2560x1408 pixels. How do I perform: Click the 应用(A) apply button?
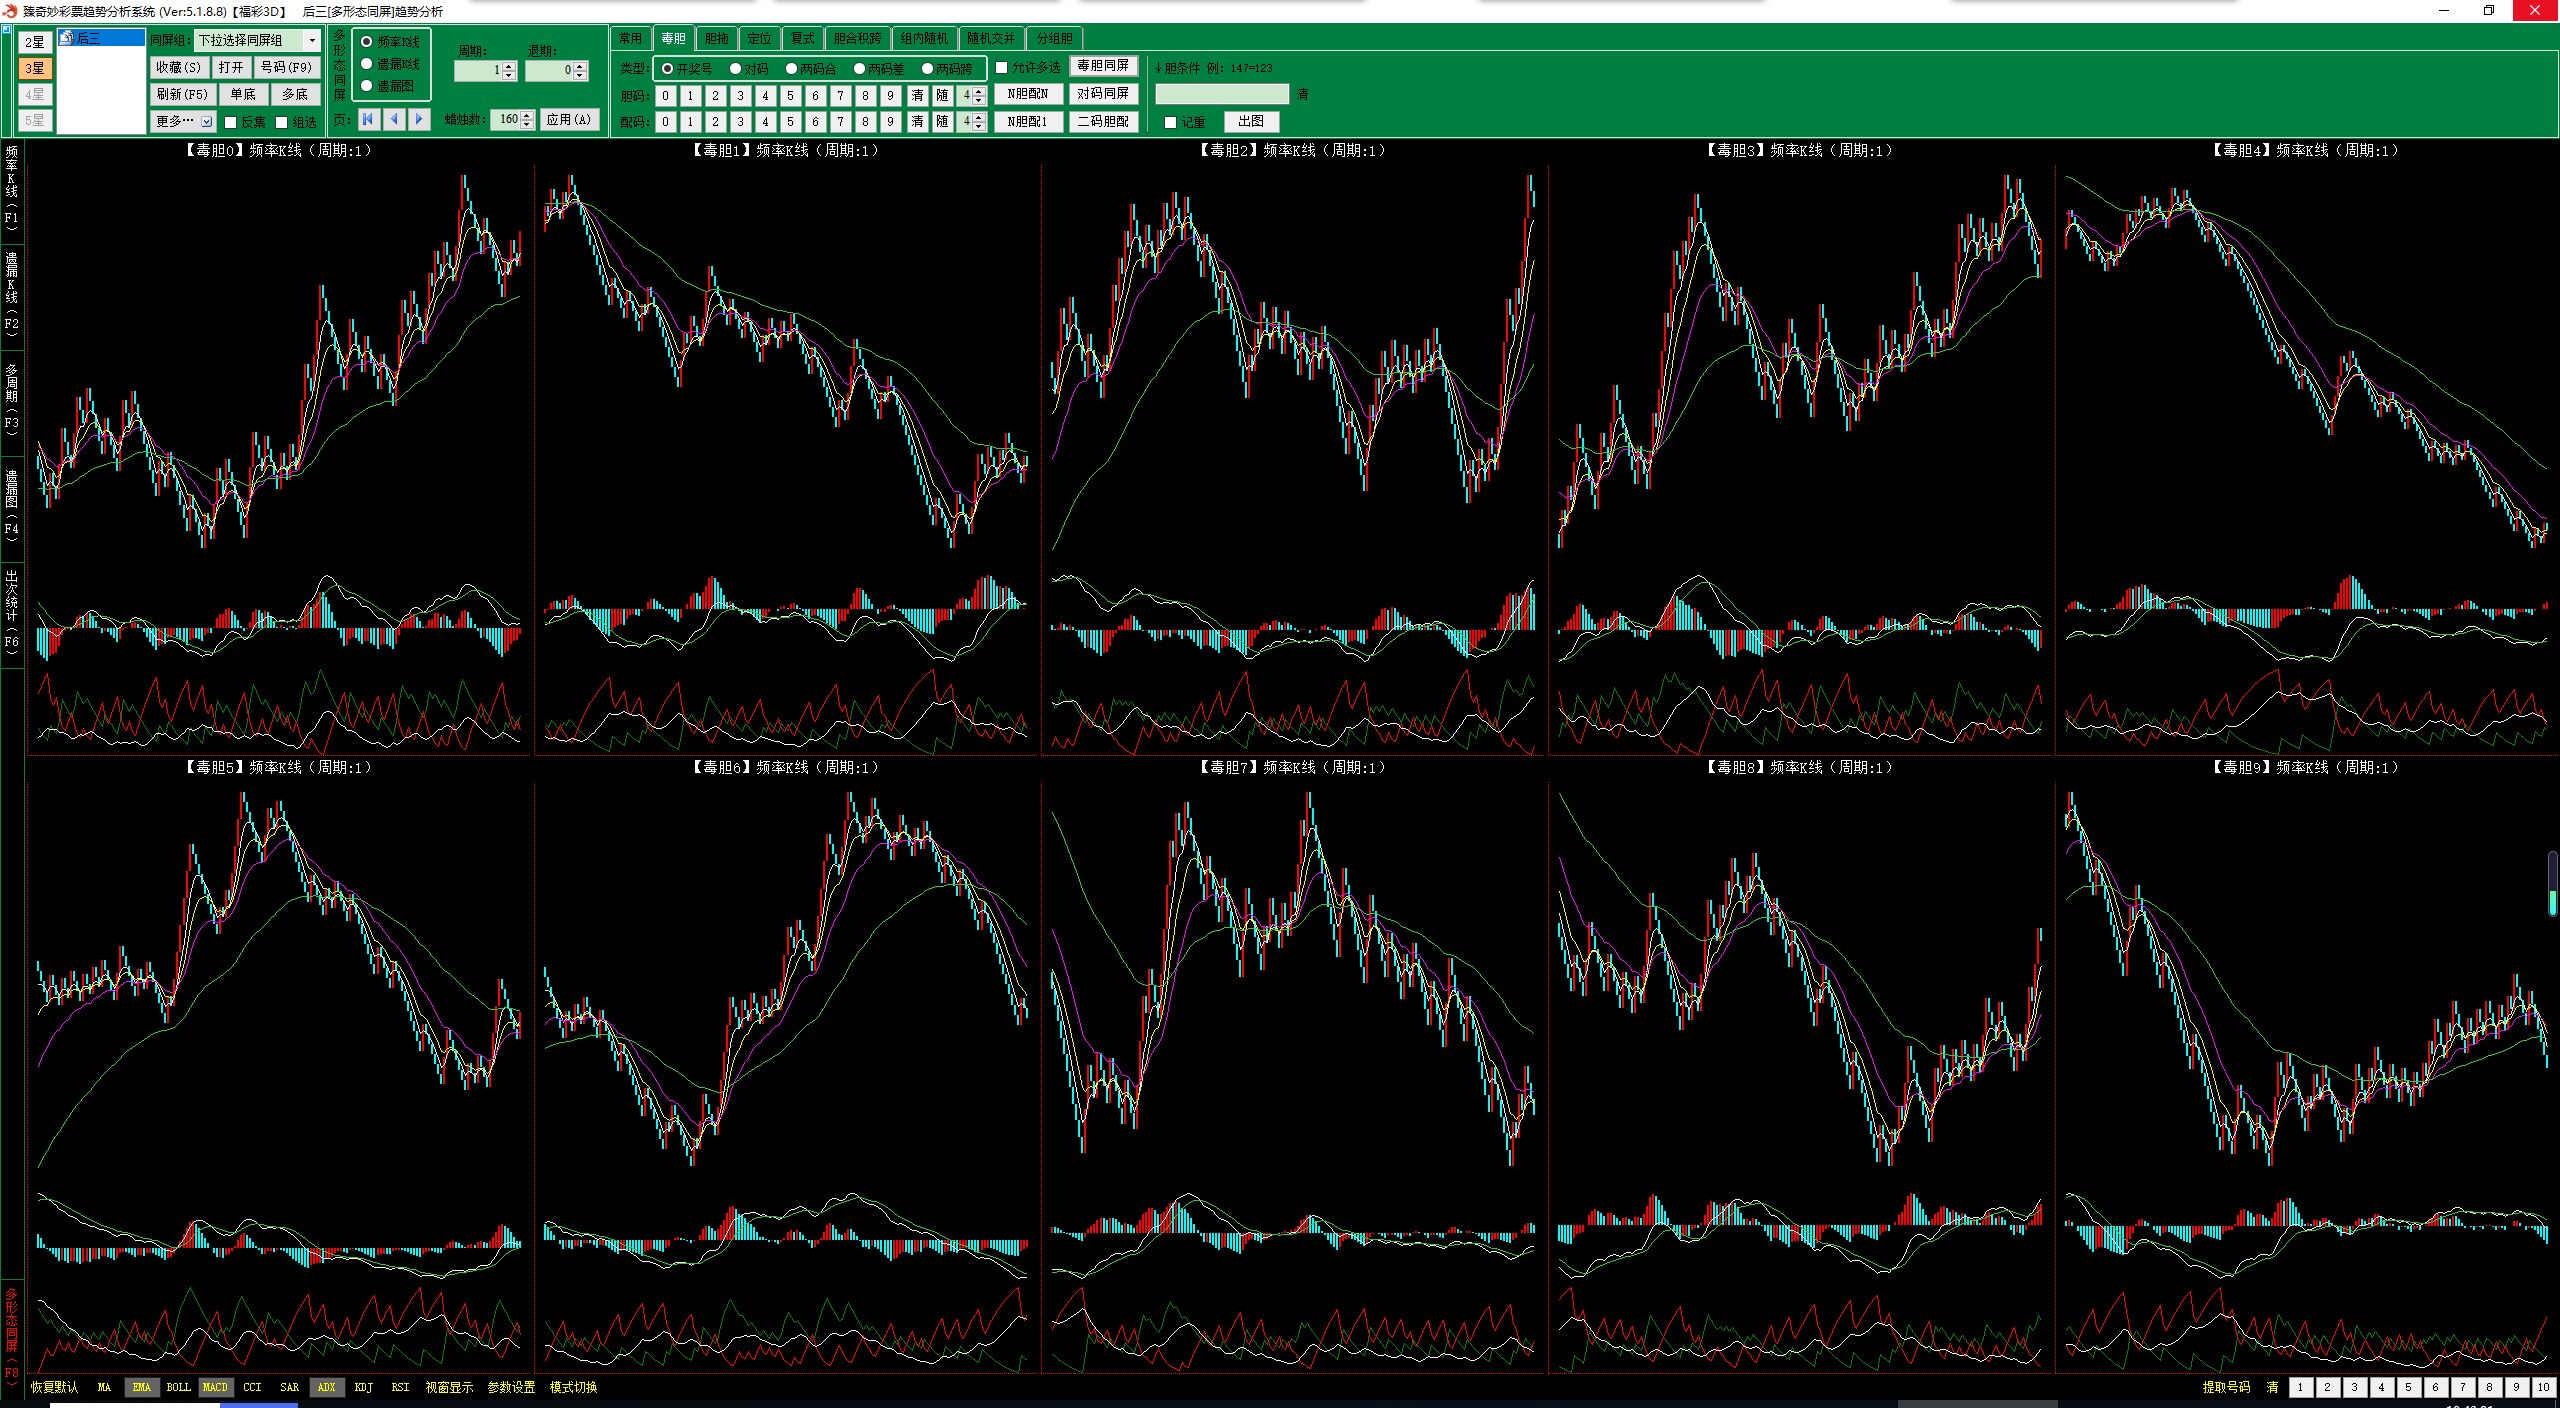(x=568, y=119)
